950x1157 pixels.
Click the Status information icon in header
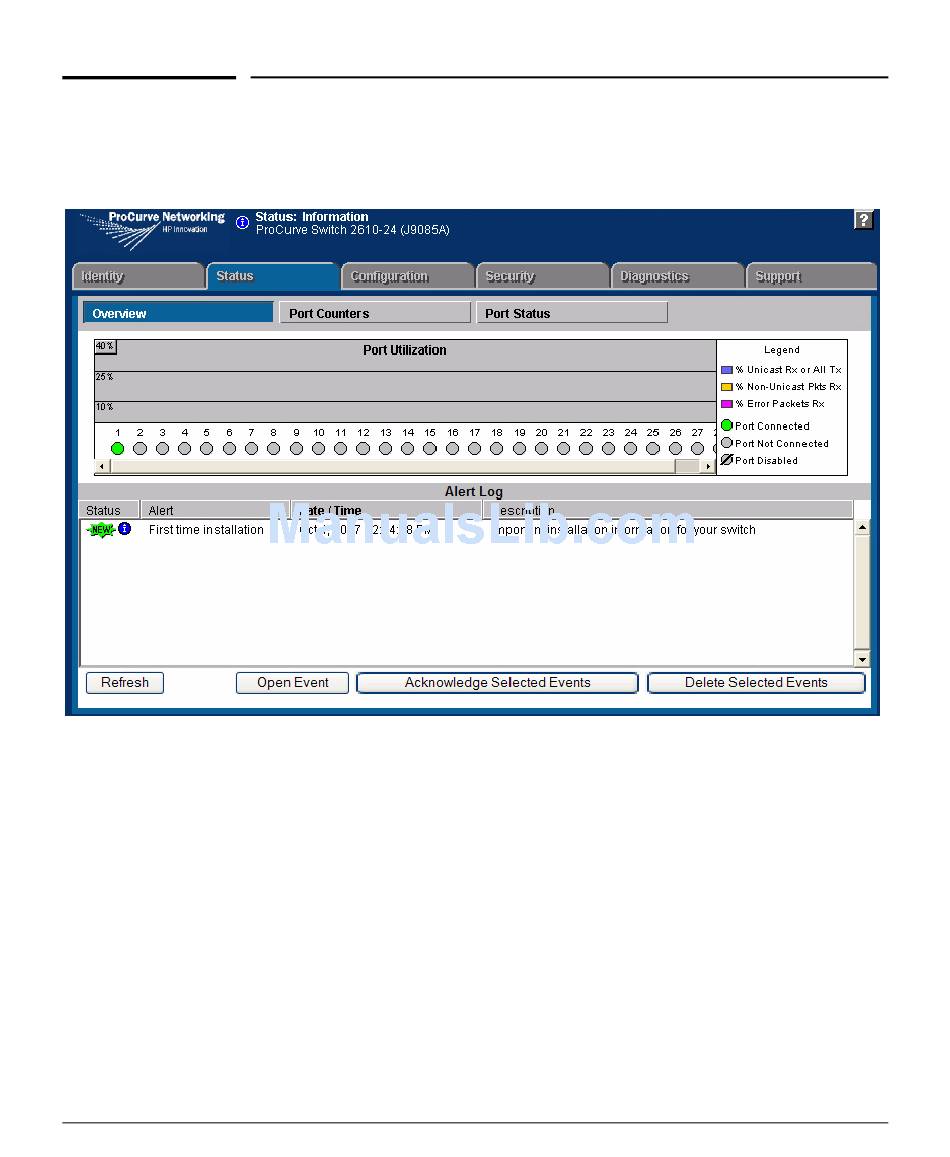[242, 222]
